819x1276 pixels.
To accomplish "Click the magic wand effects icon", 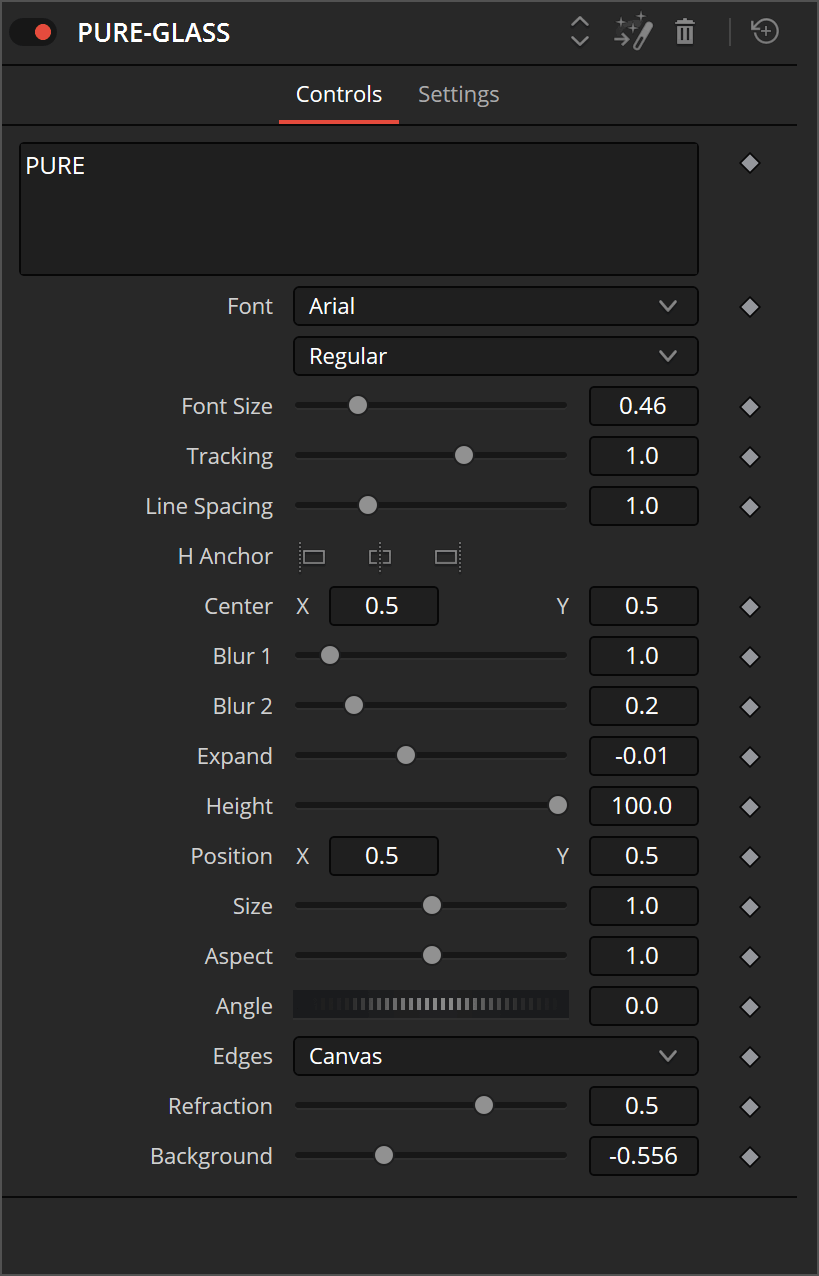I will 633,32.
